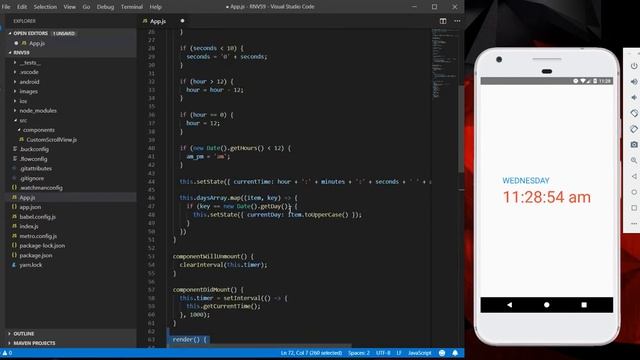Open the Terminal menu
This screenshot has width=640, height=360.
pyautogui.click(x=131, y=7)
